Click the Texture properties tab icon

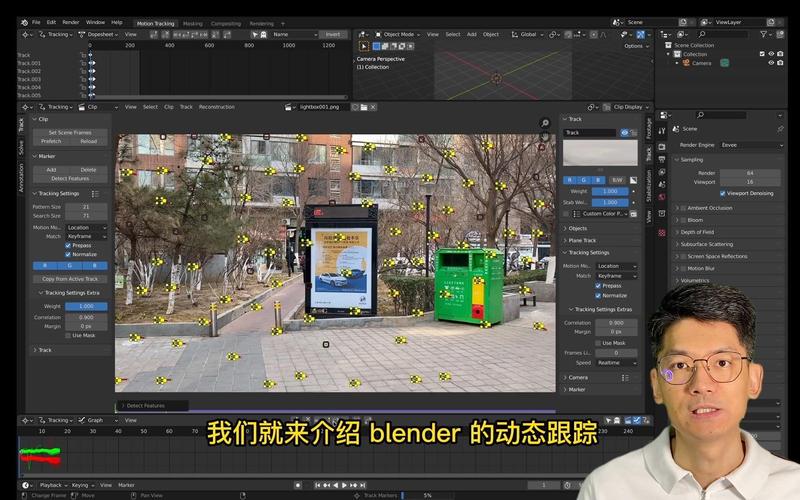[662, 233]
